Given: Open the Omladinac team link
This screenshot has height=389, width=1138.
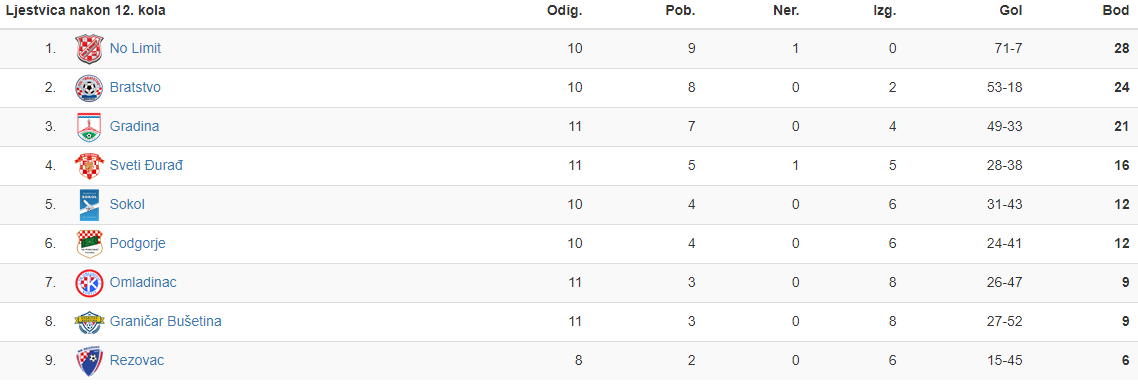Looking at the screenshot, I should point(143,282).
